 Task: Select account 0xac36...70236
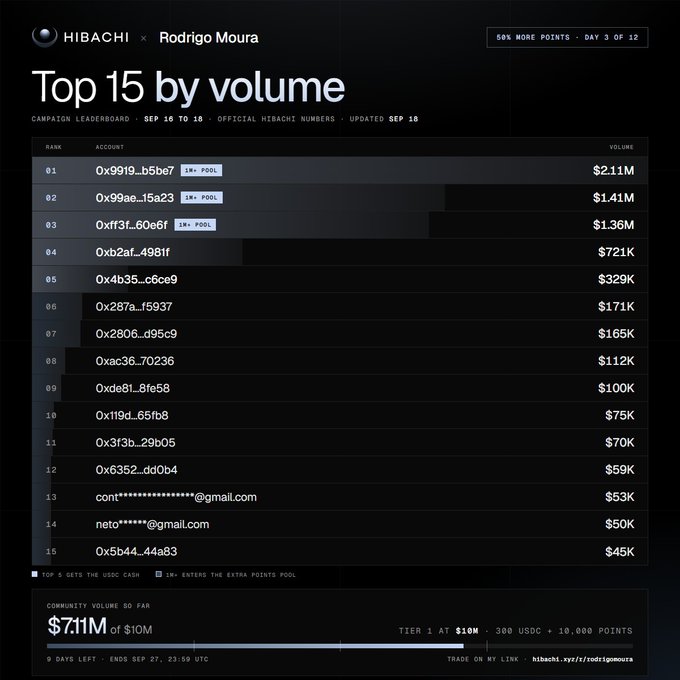pos(135,361)
